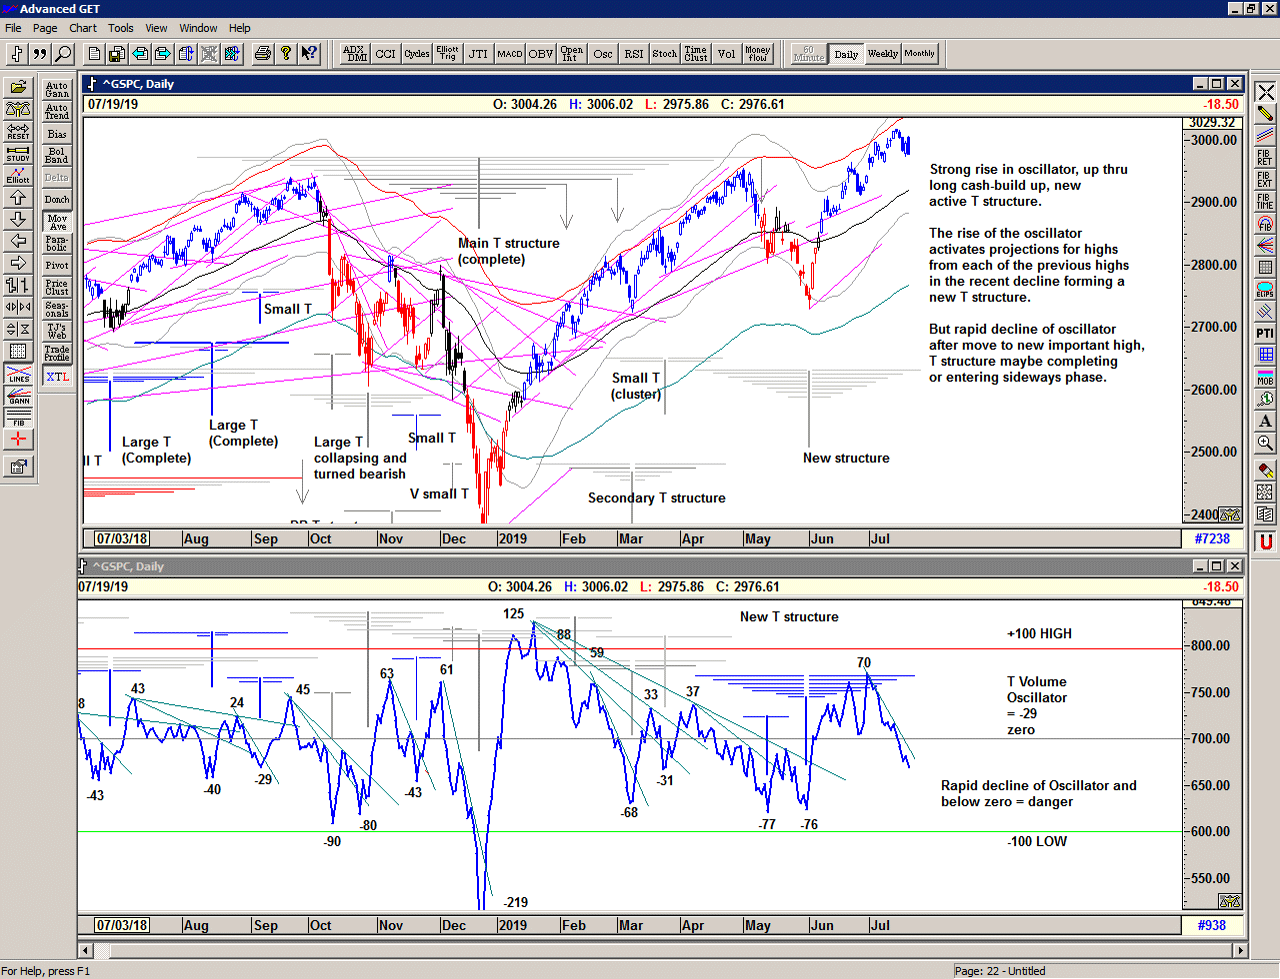
Task: Select the FIB RET retracement tool
Action: tap(1265, 157)
